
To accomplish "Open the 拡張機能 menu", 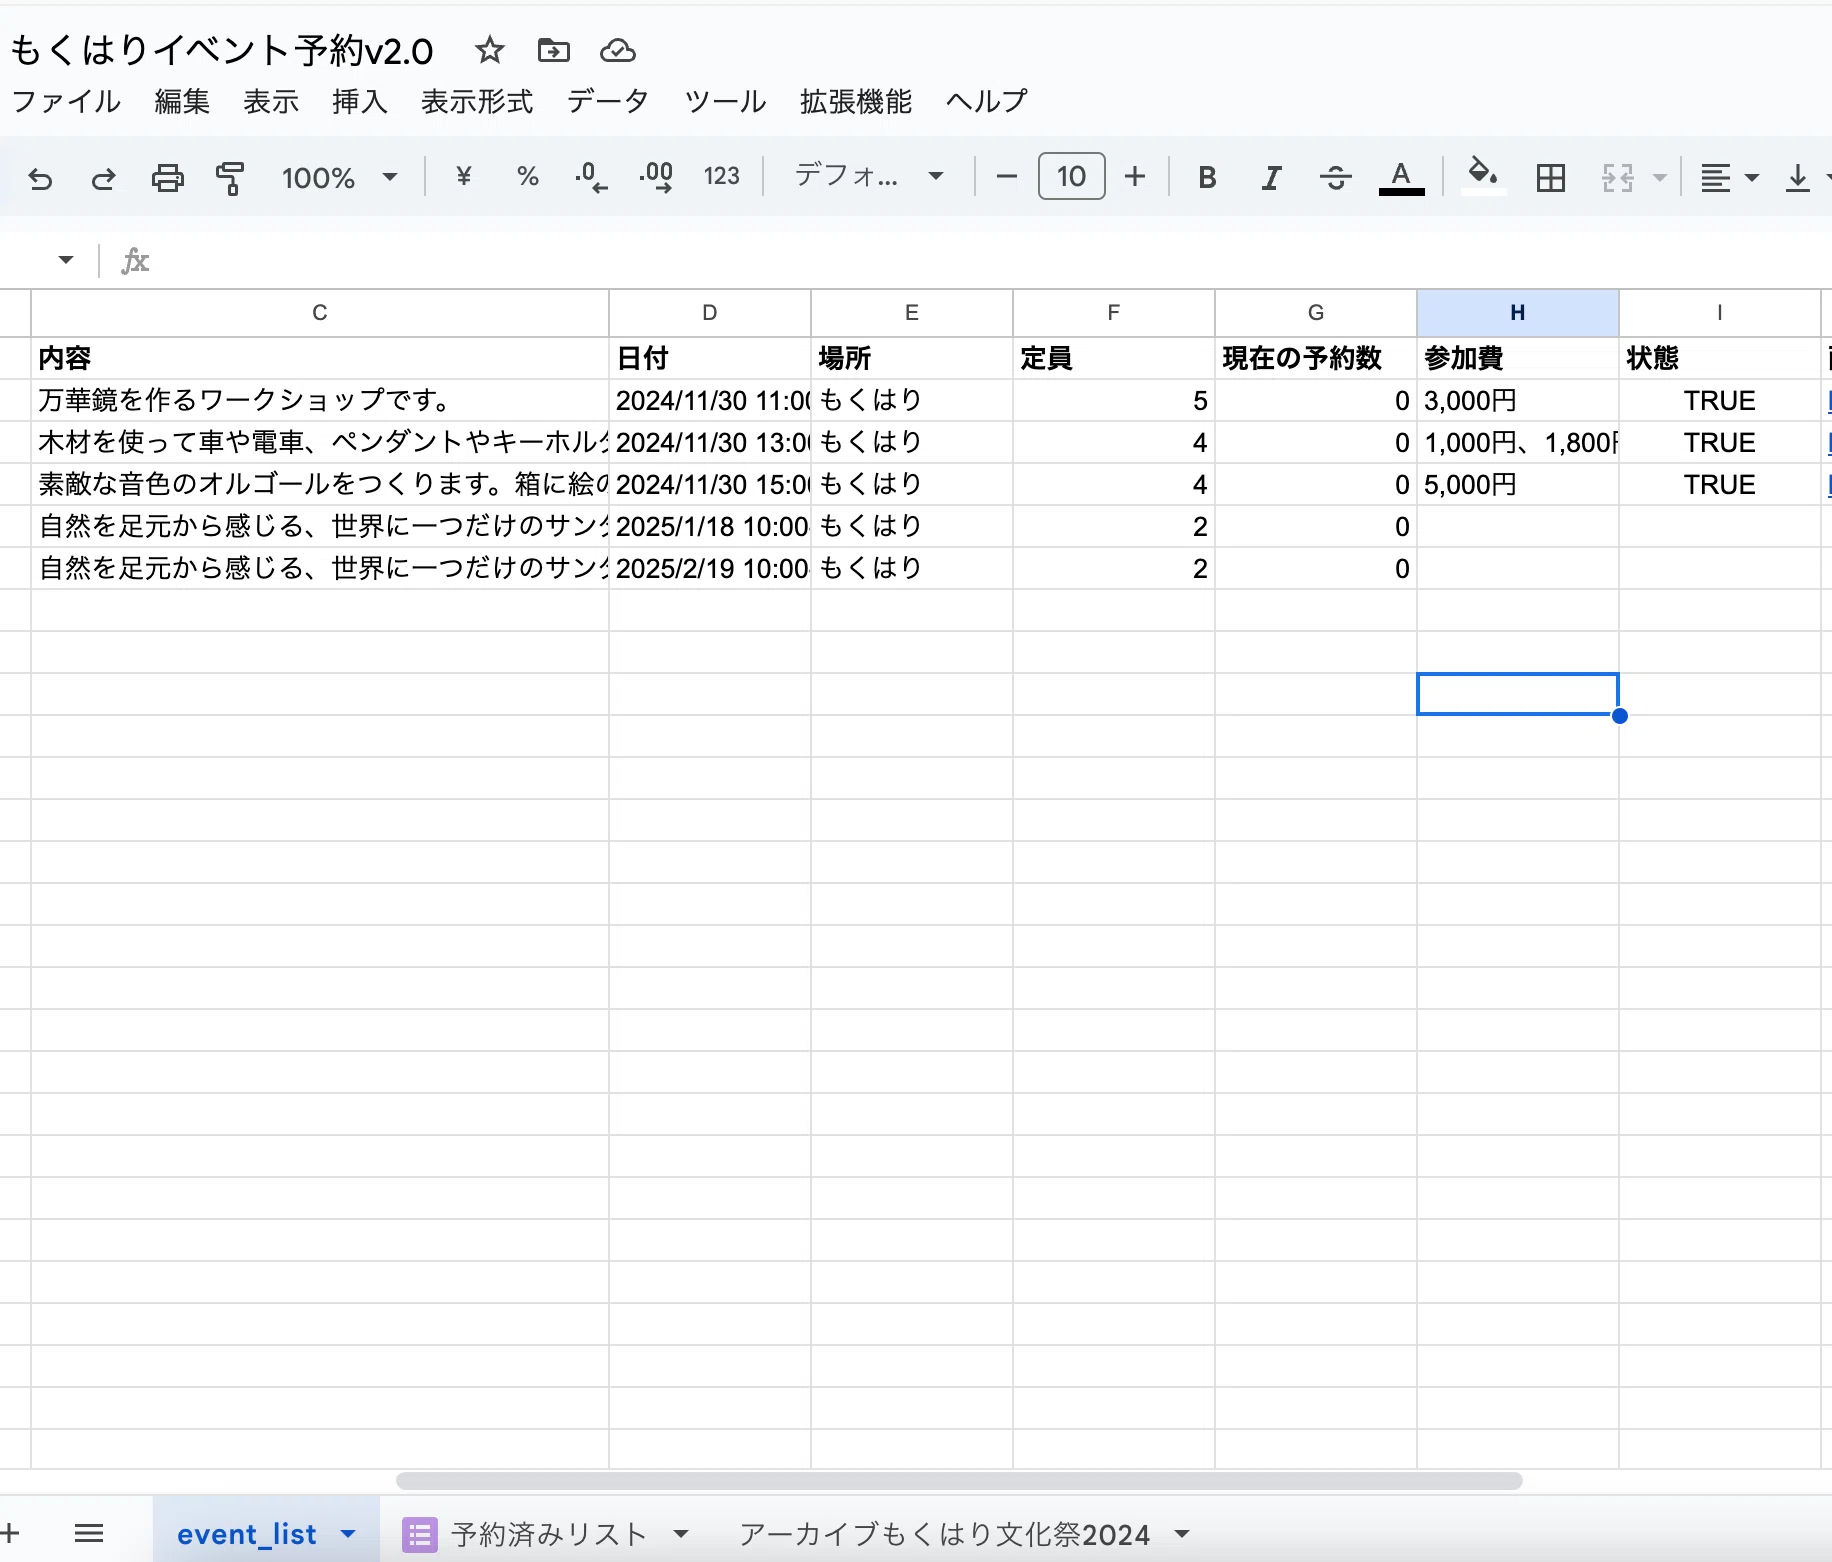I will (x=856, y=101).
